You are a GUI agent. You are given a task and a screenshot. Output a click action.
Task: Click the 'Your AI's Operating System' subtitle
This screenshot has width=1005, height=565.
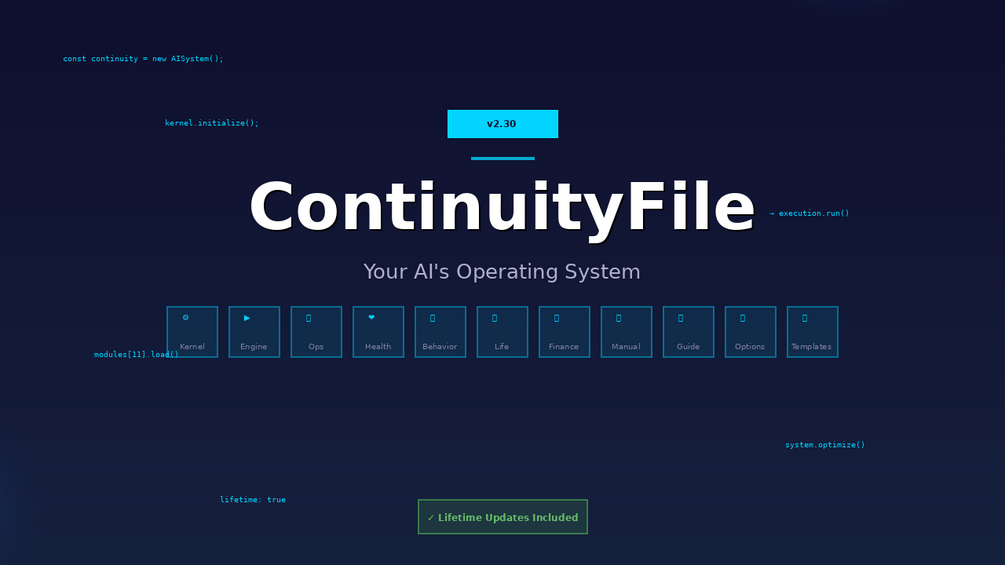coord(502,272)
